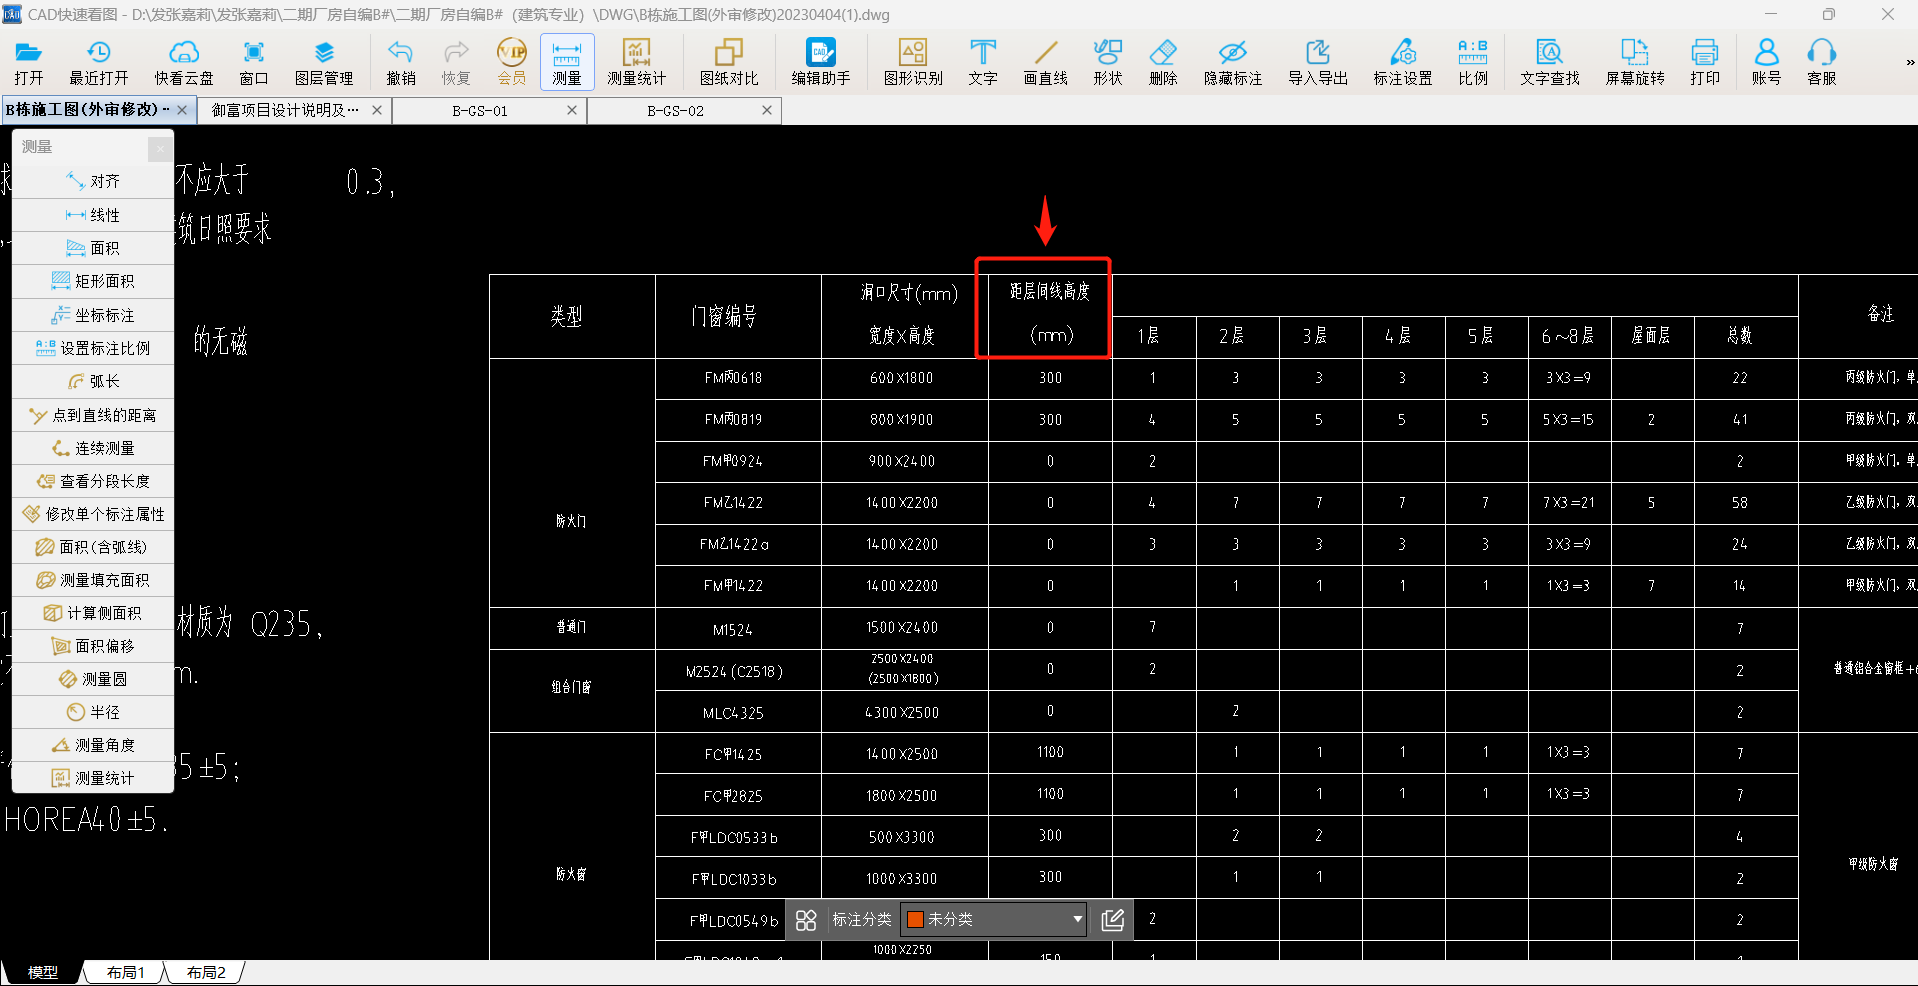Choose 测量统计 in measure panel

[93, 778]
